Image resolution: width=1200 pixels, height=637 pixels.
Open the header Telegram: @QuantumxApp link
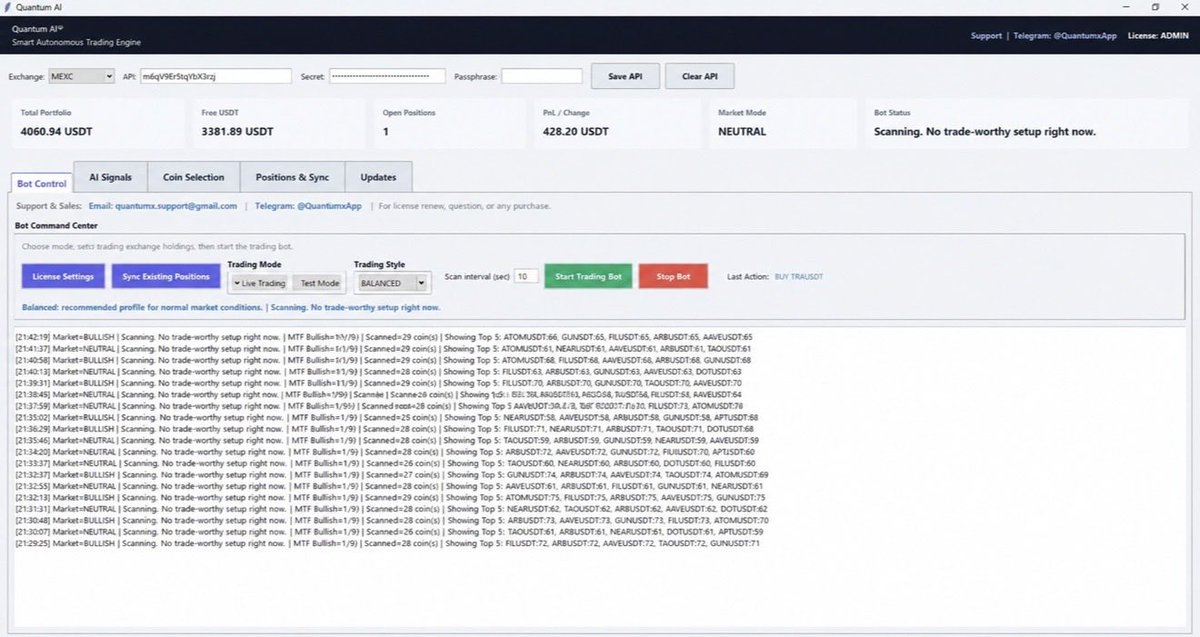pyautogui.click(x=1064, y=36)
